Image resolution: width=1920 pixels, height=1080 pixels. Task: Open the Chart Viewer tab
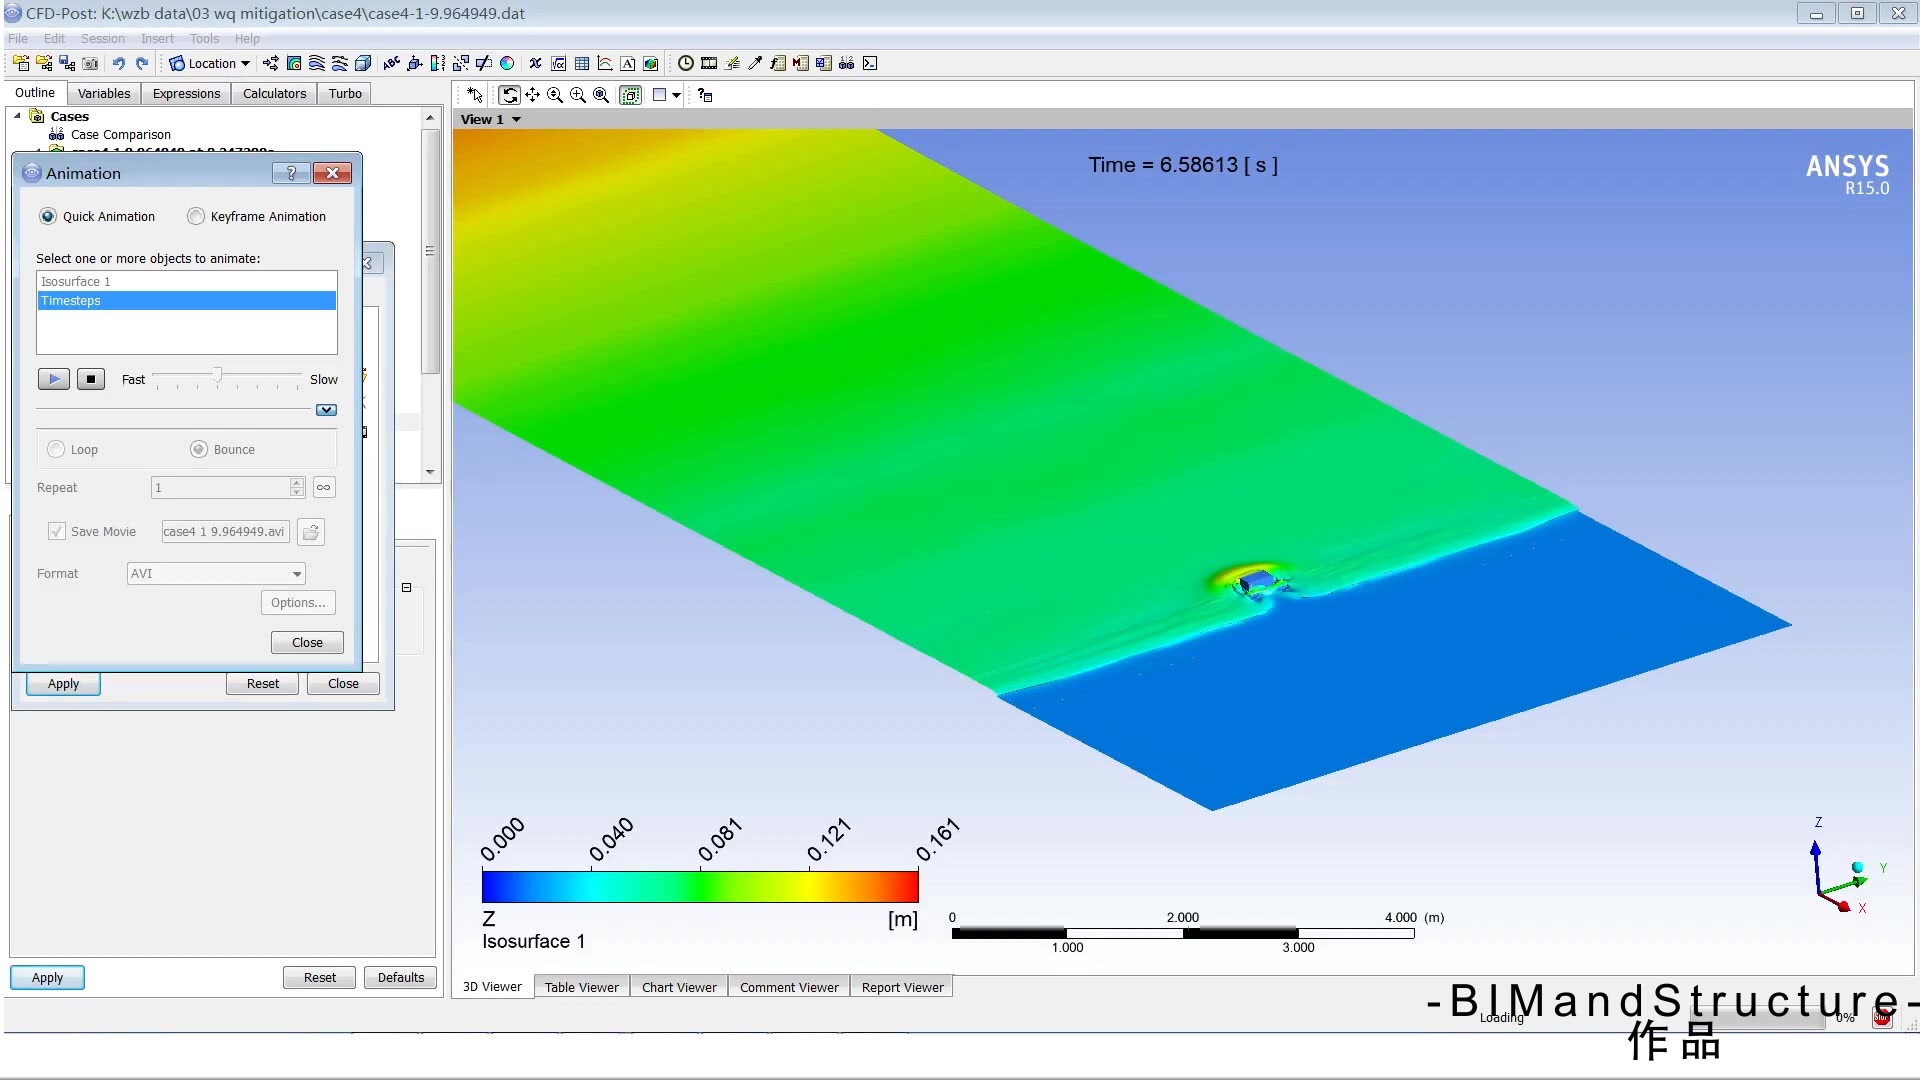[679, 987]
